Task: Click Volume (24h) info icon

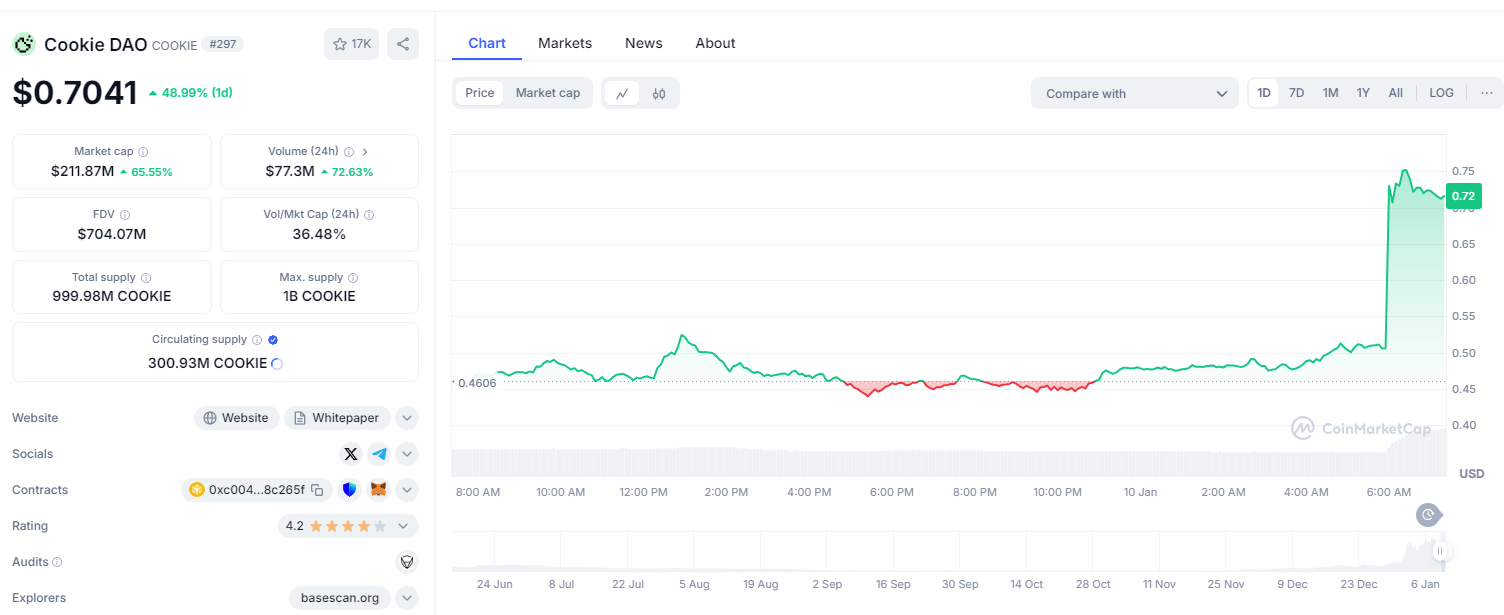Action: 349,152
